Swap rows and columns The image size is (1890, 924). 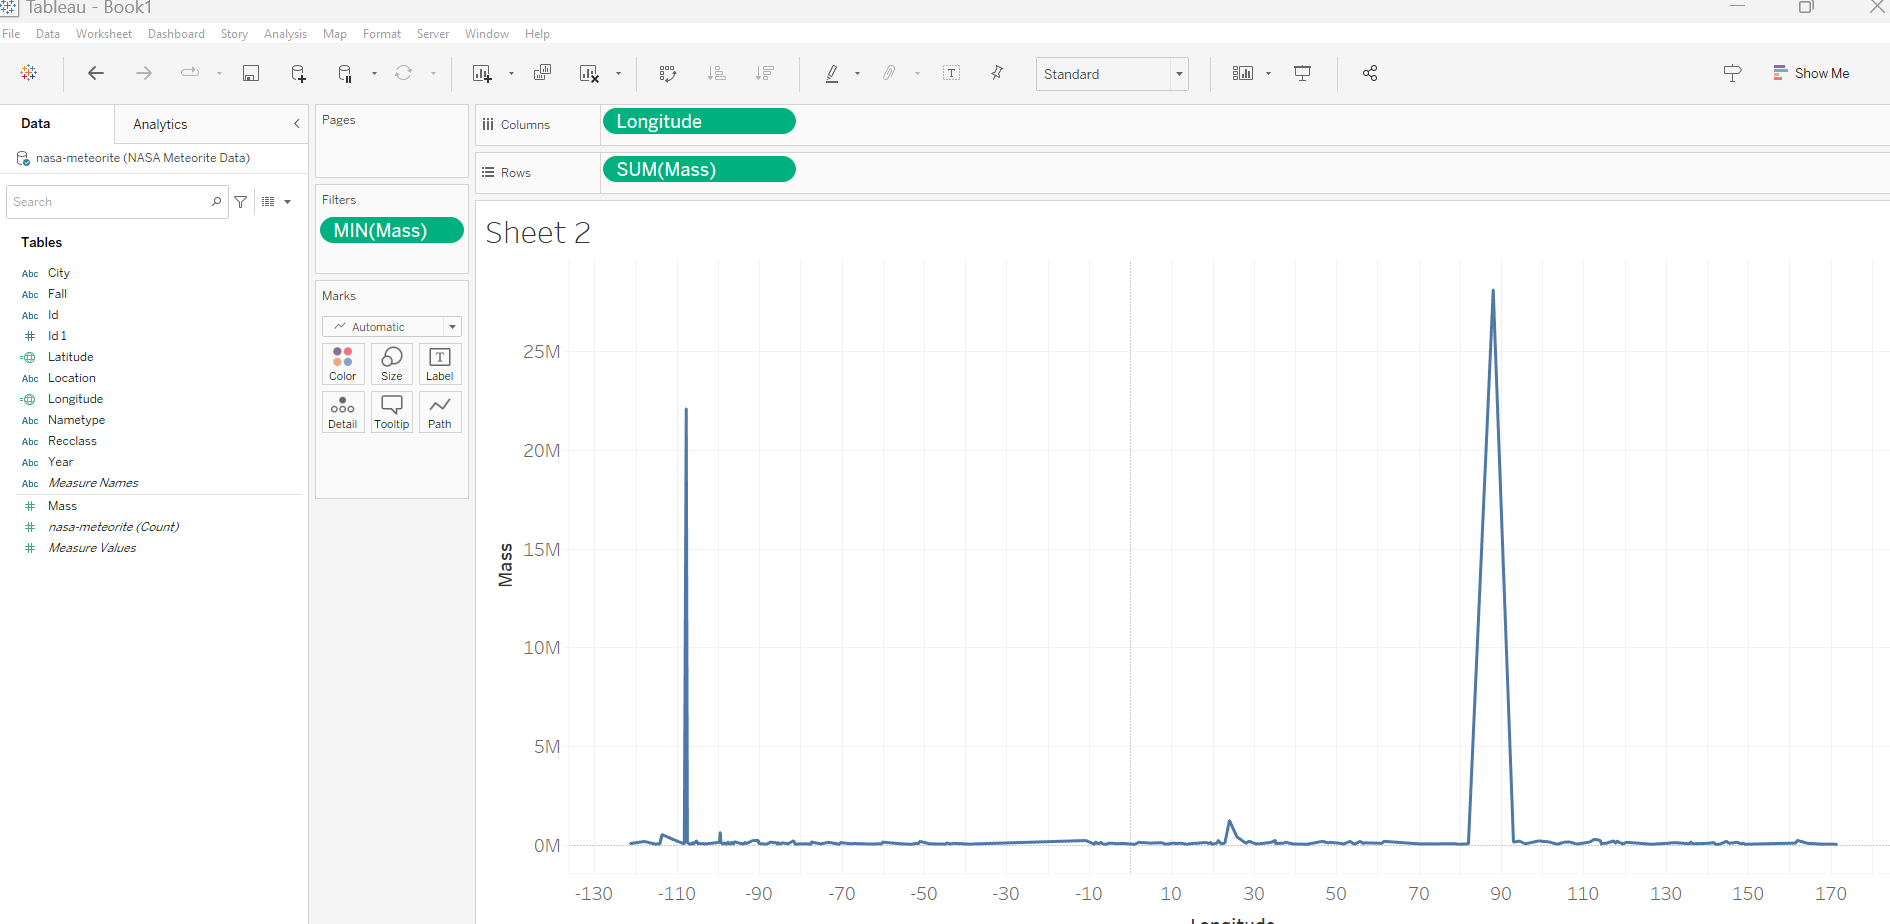667,72
